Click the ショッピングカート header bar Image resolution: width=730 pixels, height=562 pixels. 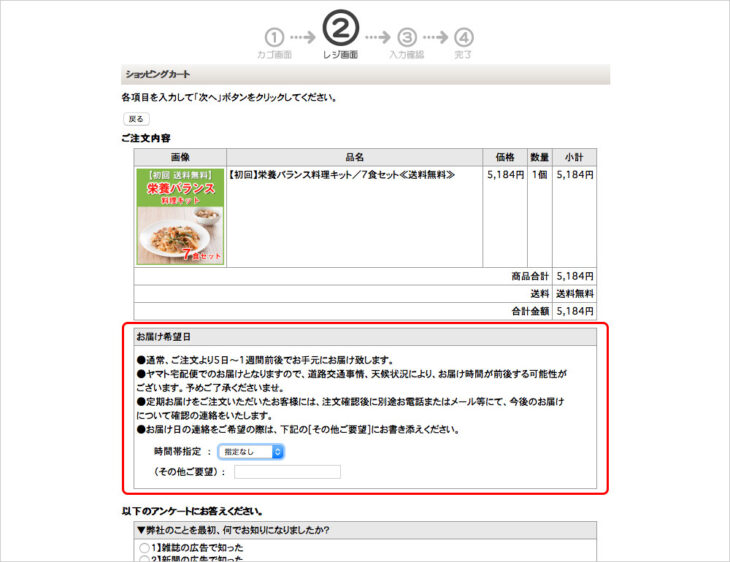coord(365,74)
